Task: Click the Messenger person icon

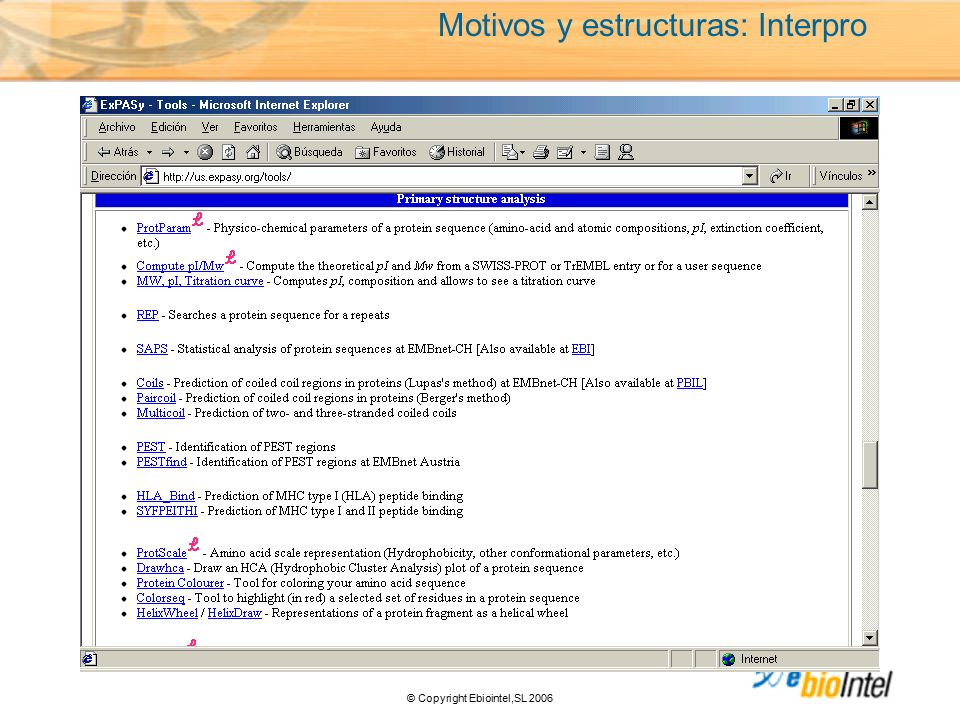Action: click(x=626, y=152)
